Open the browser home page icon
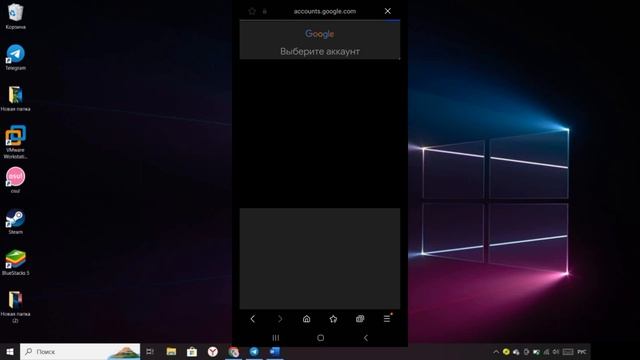This screenshot has height=360, width=640. (x=307, y=319)
